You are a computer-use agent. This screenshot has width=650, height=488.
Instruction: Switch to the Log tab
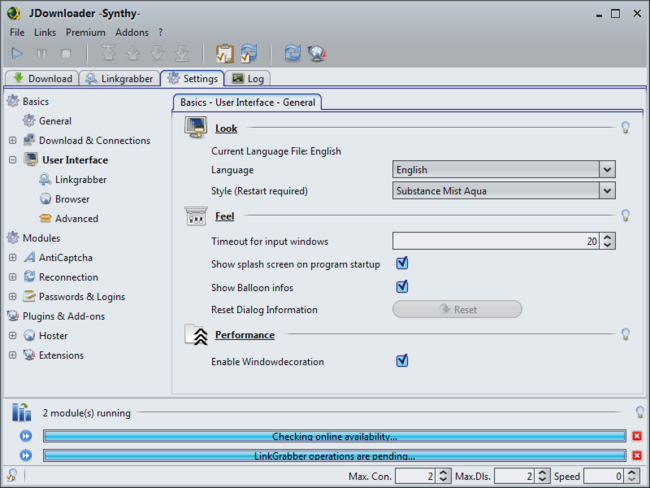point(248,78)
